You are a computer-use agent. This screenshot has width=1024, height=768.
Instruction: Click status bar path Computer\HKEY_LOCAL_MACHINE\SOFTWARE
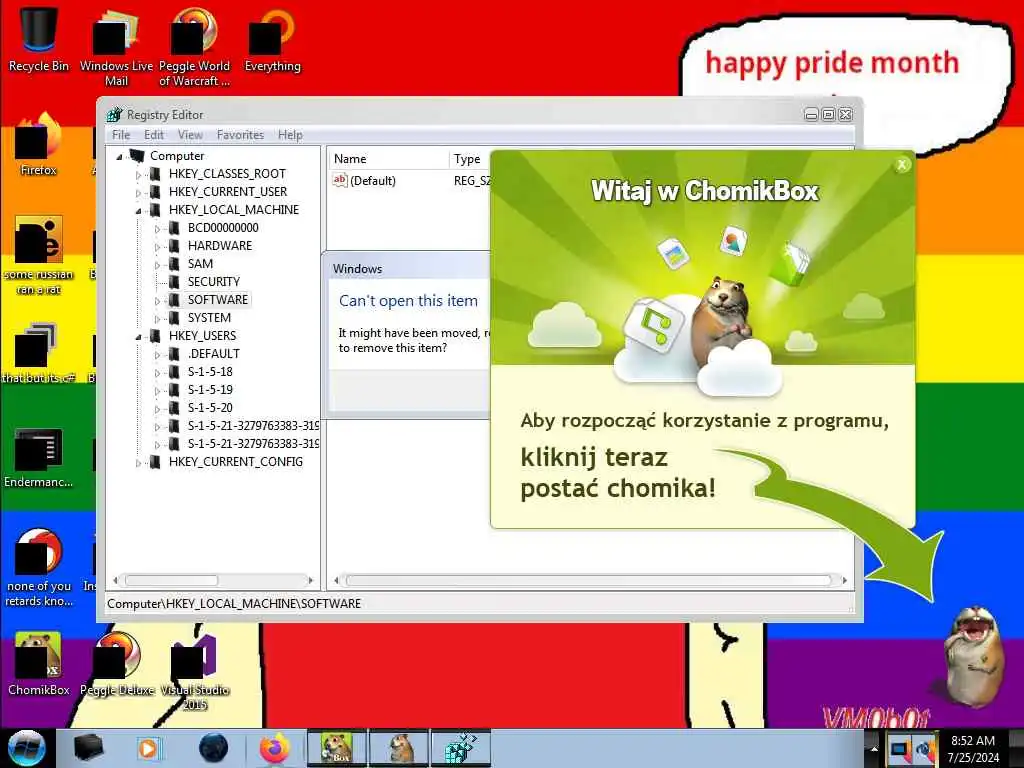pos(234,604)
